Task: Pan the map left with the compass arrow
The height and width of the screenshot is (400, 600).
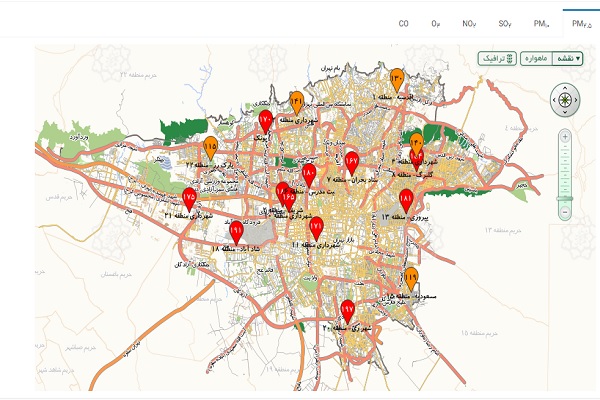Action: click(x=554, y=100)
